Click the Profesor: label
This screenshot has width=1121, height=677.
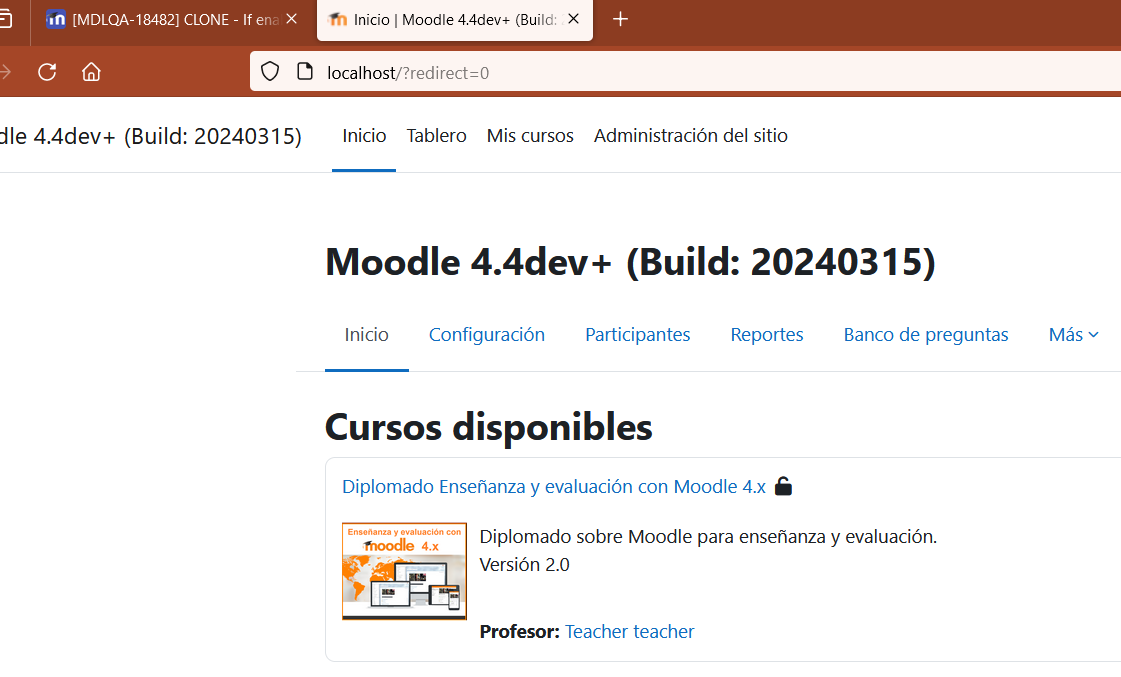pos(520,631)
